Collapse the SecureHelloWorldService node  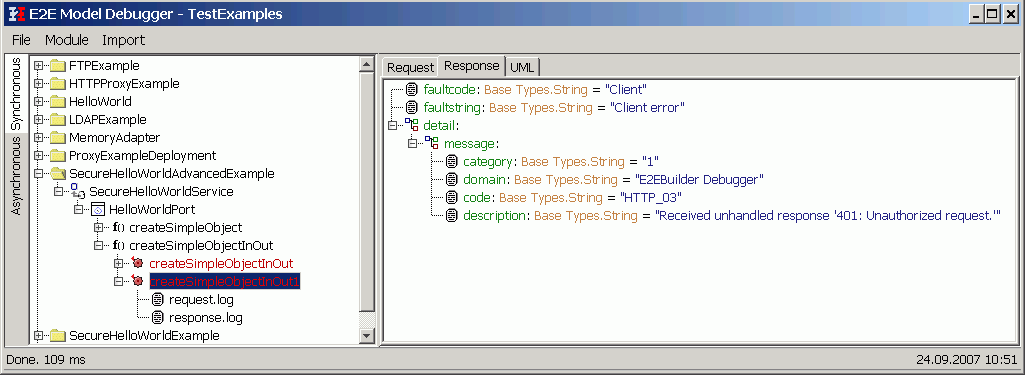59,191
